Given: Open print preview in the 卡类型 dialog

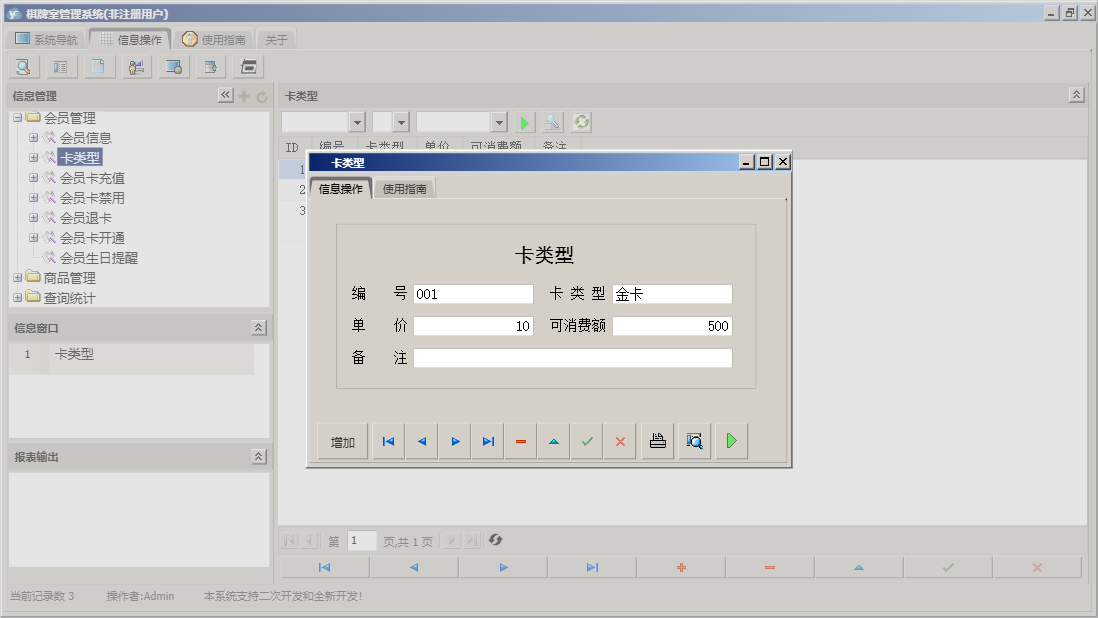Looking at the screenshot, I should click(694, 440).
